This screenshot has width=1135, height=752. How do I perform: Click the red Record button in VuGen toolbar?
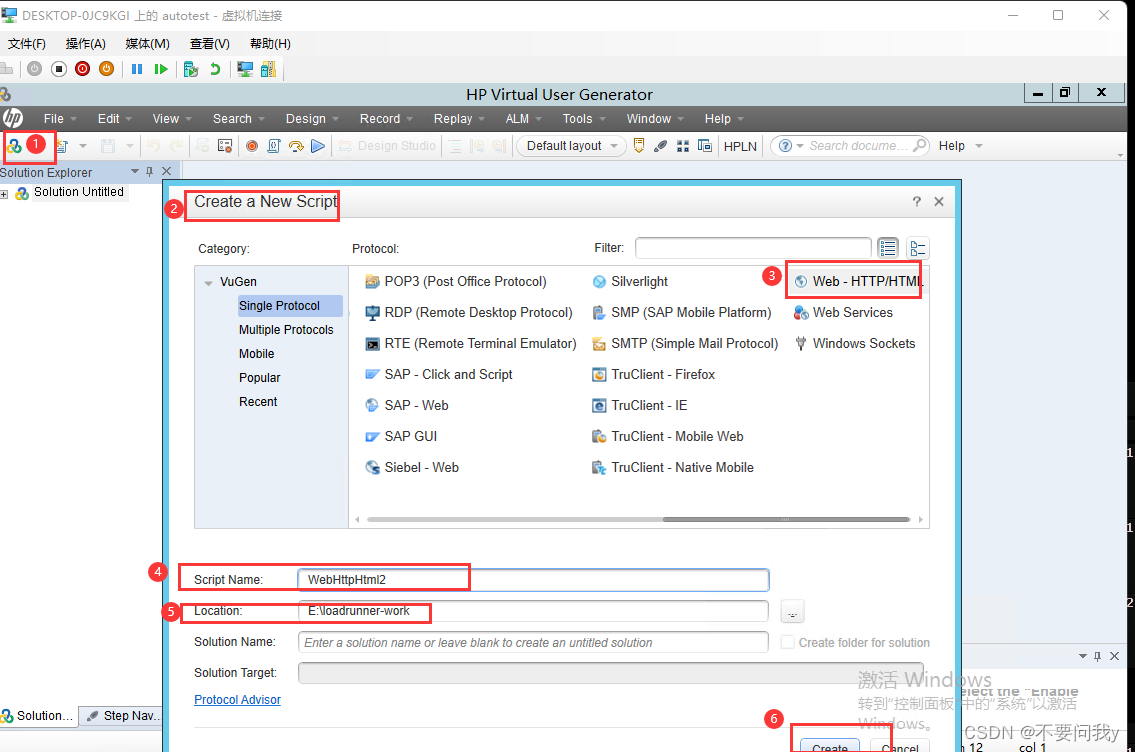coord(252,146)
